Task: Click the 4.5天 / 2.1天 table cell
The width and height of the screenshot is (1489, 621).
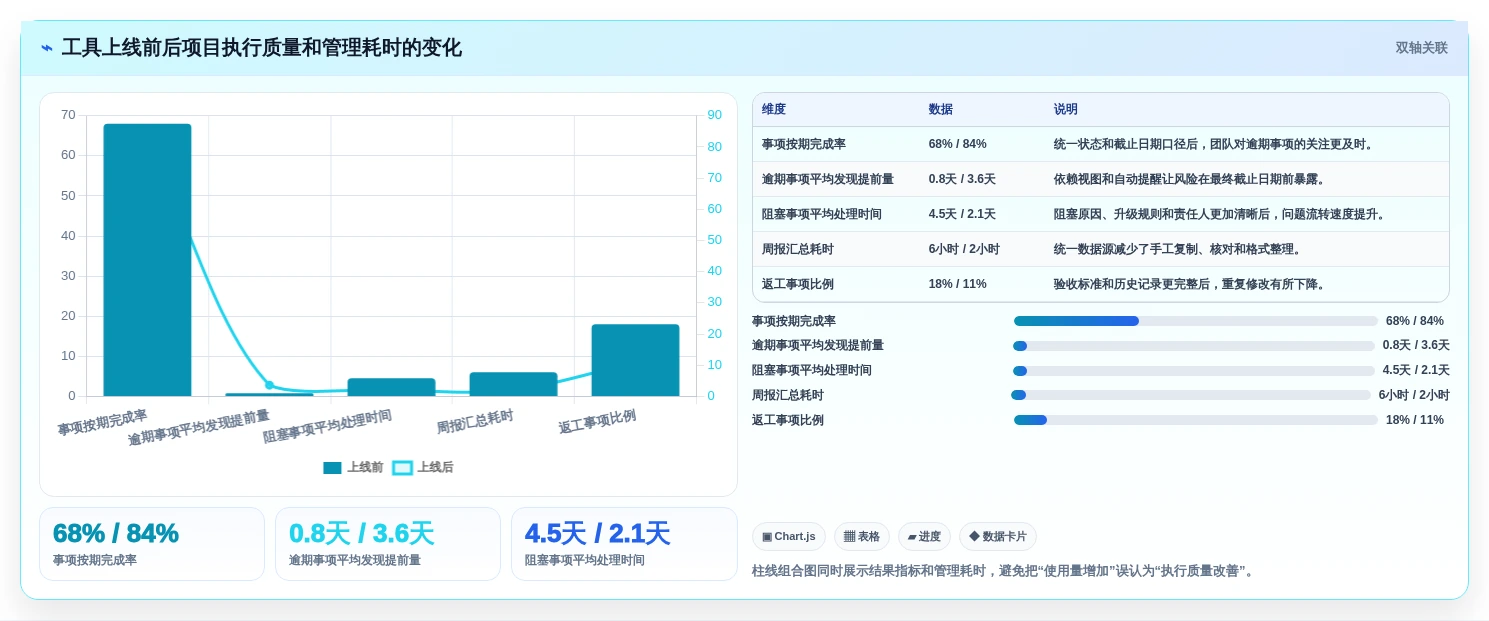Action: coord(962,214)
